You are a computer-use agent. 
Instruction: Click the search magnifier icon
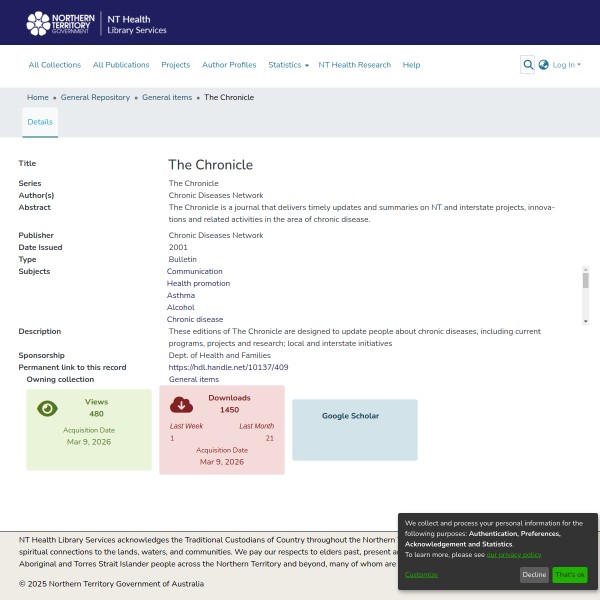528,65
